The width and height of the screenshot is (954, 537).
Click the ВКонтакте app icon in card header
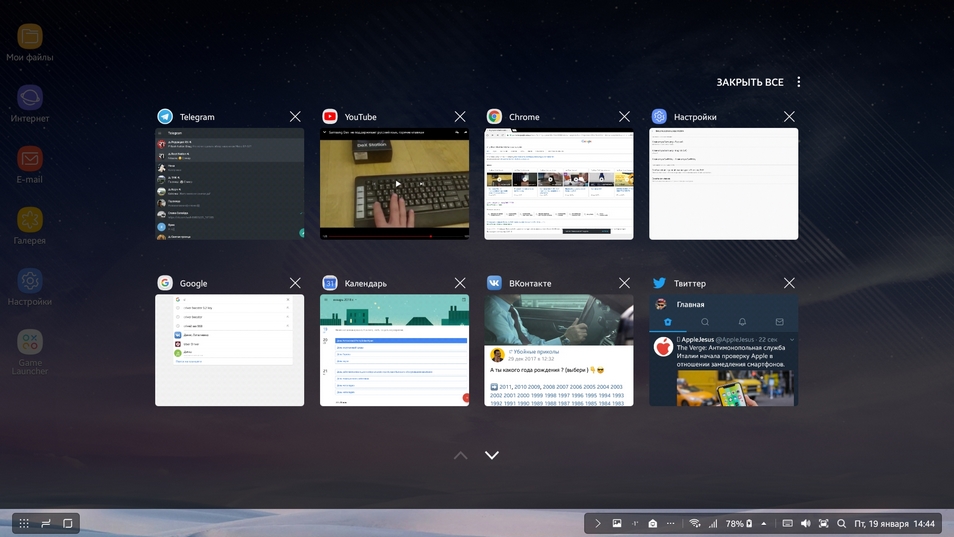pos(494,283)
